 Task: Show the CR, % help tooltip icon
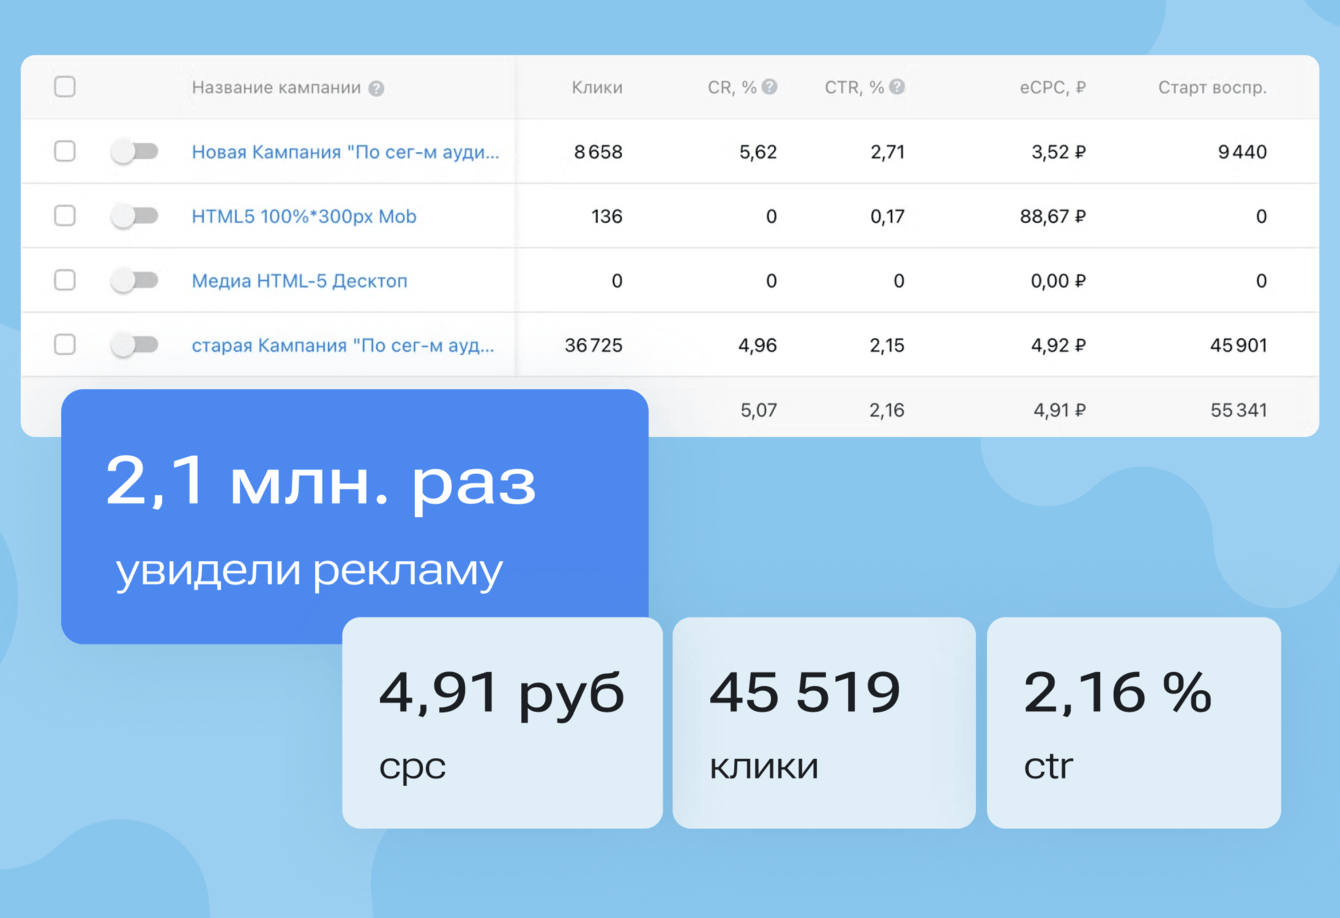(x=769, y=87)
